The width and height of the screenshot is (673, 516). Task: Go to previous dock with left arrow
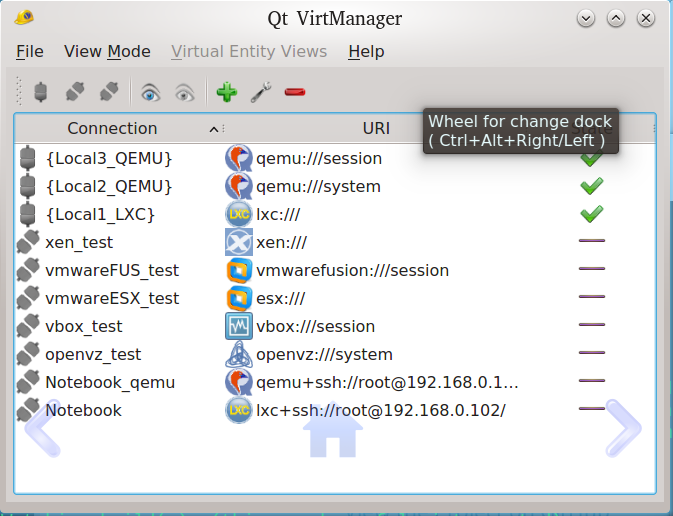(42, 427)
